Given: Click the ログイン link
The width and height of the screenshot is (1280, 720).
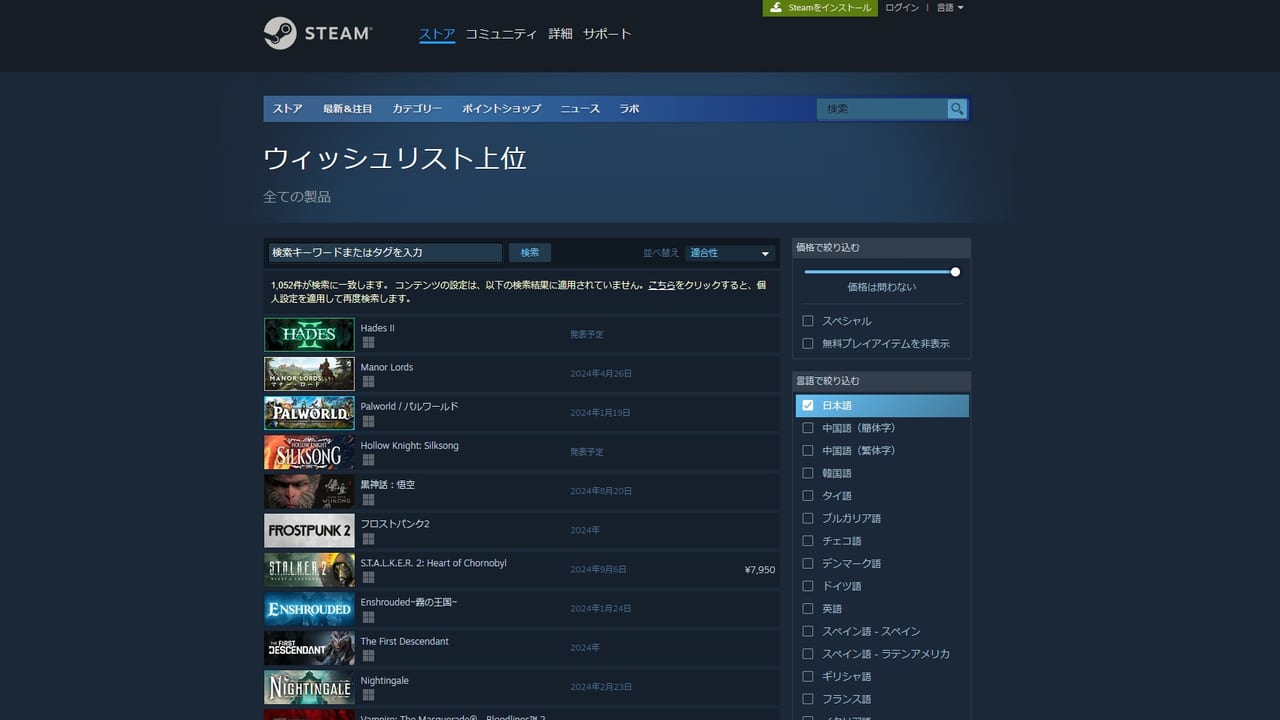Looking at the screenshot, I should tap(902, 8).
